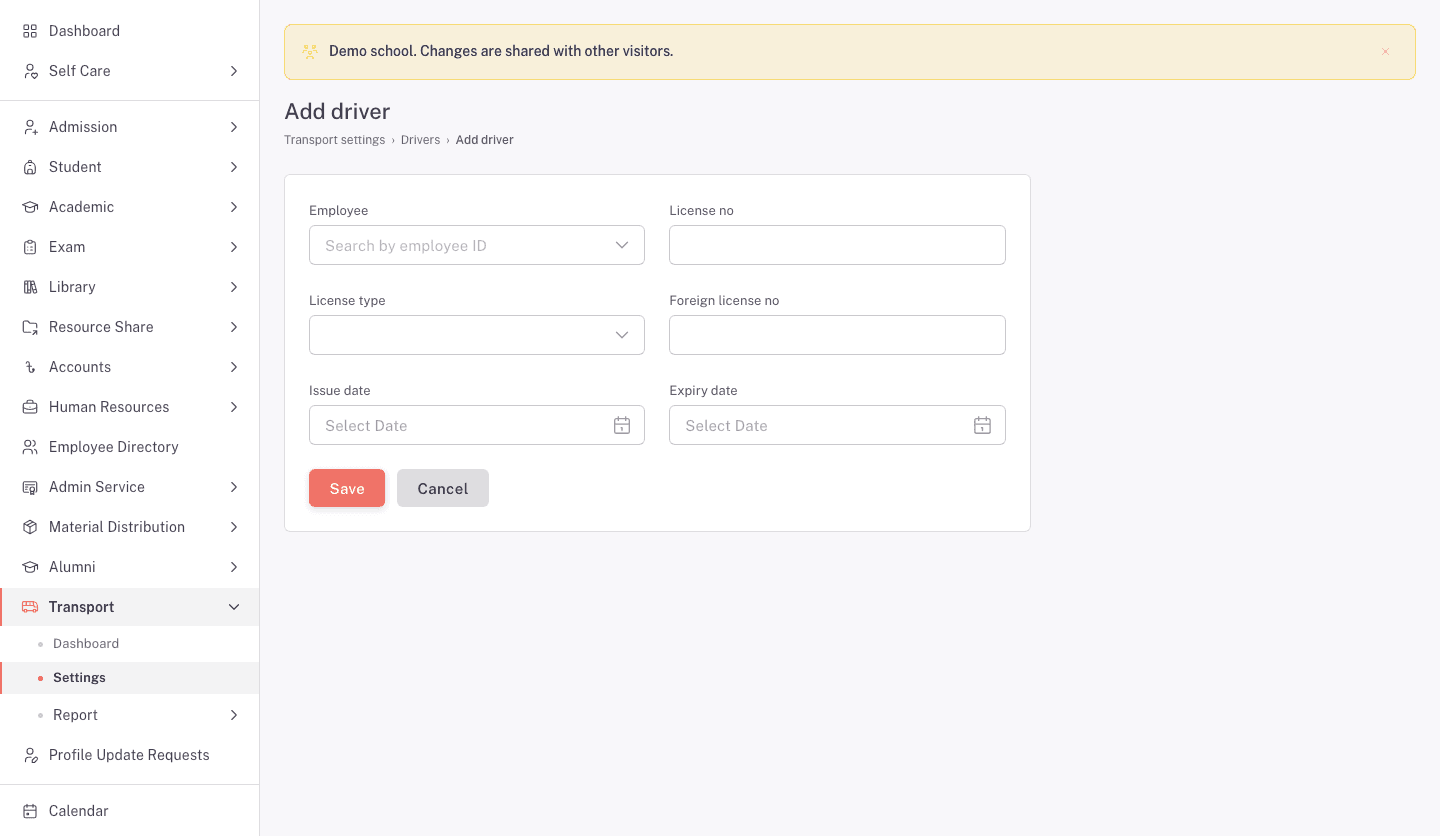The image size is (1440, 836).
Task: Click the Issue date Select Date field
Action: pos(477,425)
